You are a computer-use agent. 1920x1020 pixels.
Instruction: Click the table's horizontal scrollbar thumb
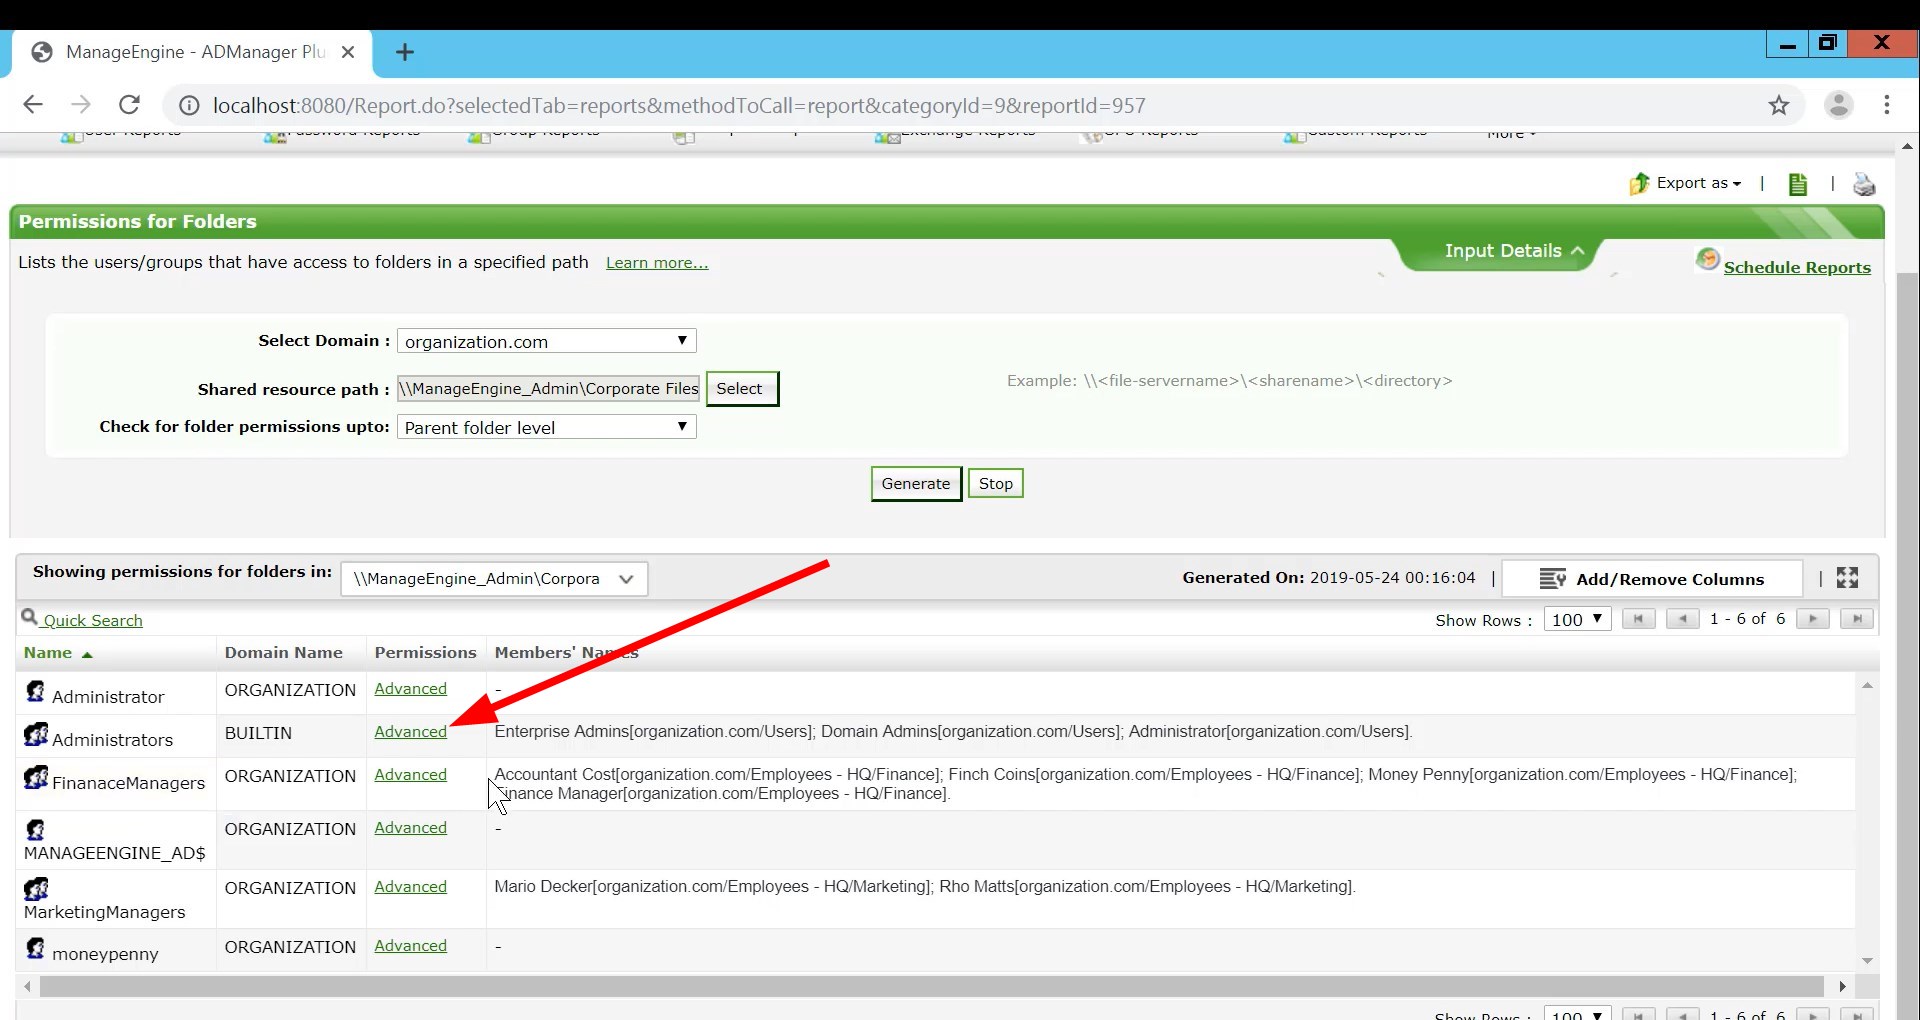[x=932, y=987]
